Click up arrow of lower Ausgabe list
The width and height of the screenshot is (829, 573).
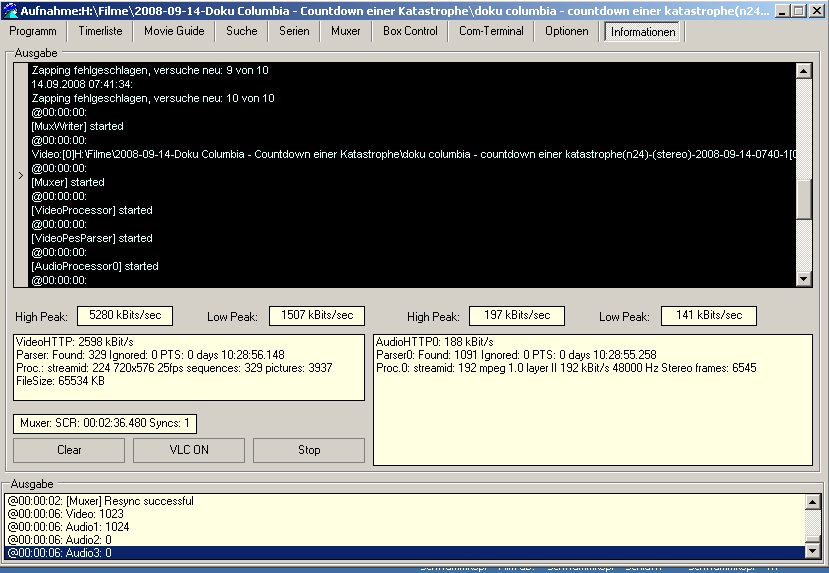pos(813,502)
